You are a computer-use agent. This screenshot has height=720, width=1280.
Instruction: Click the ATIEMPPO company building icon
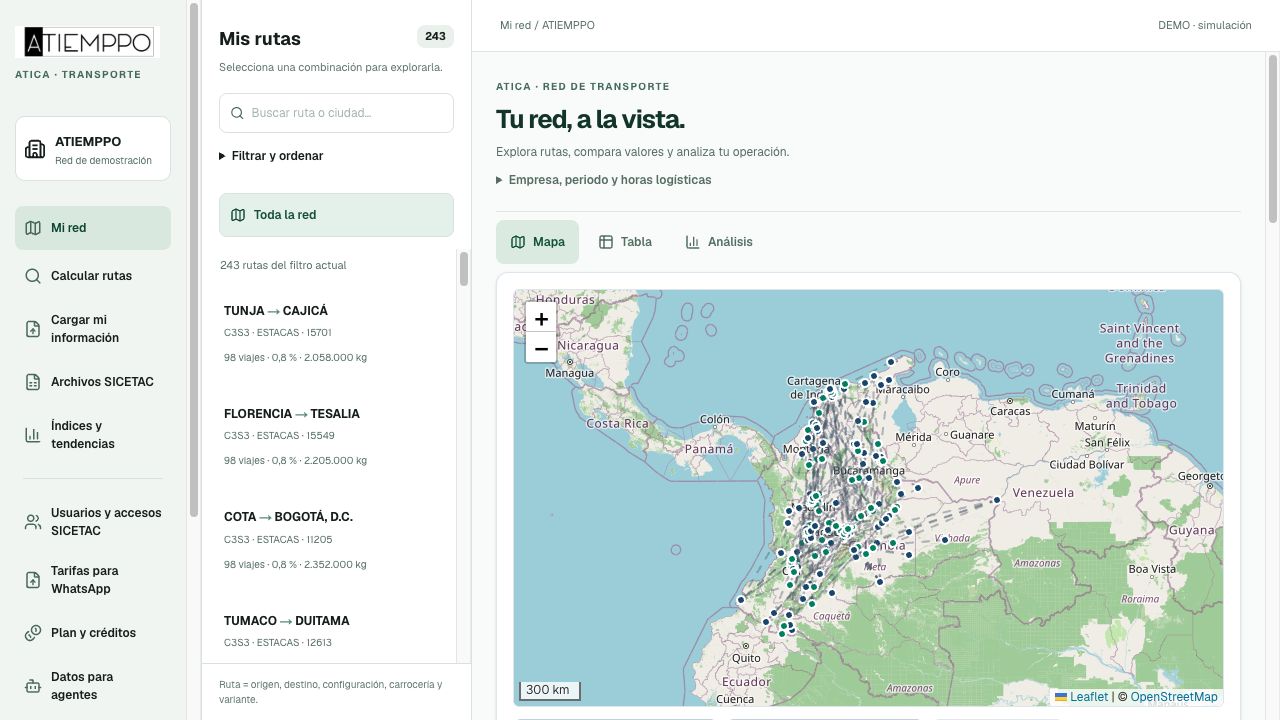coord(35,149)
